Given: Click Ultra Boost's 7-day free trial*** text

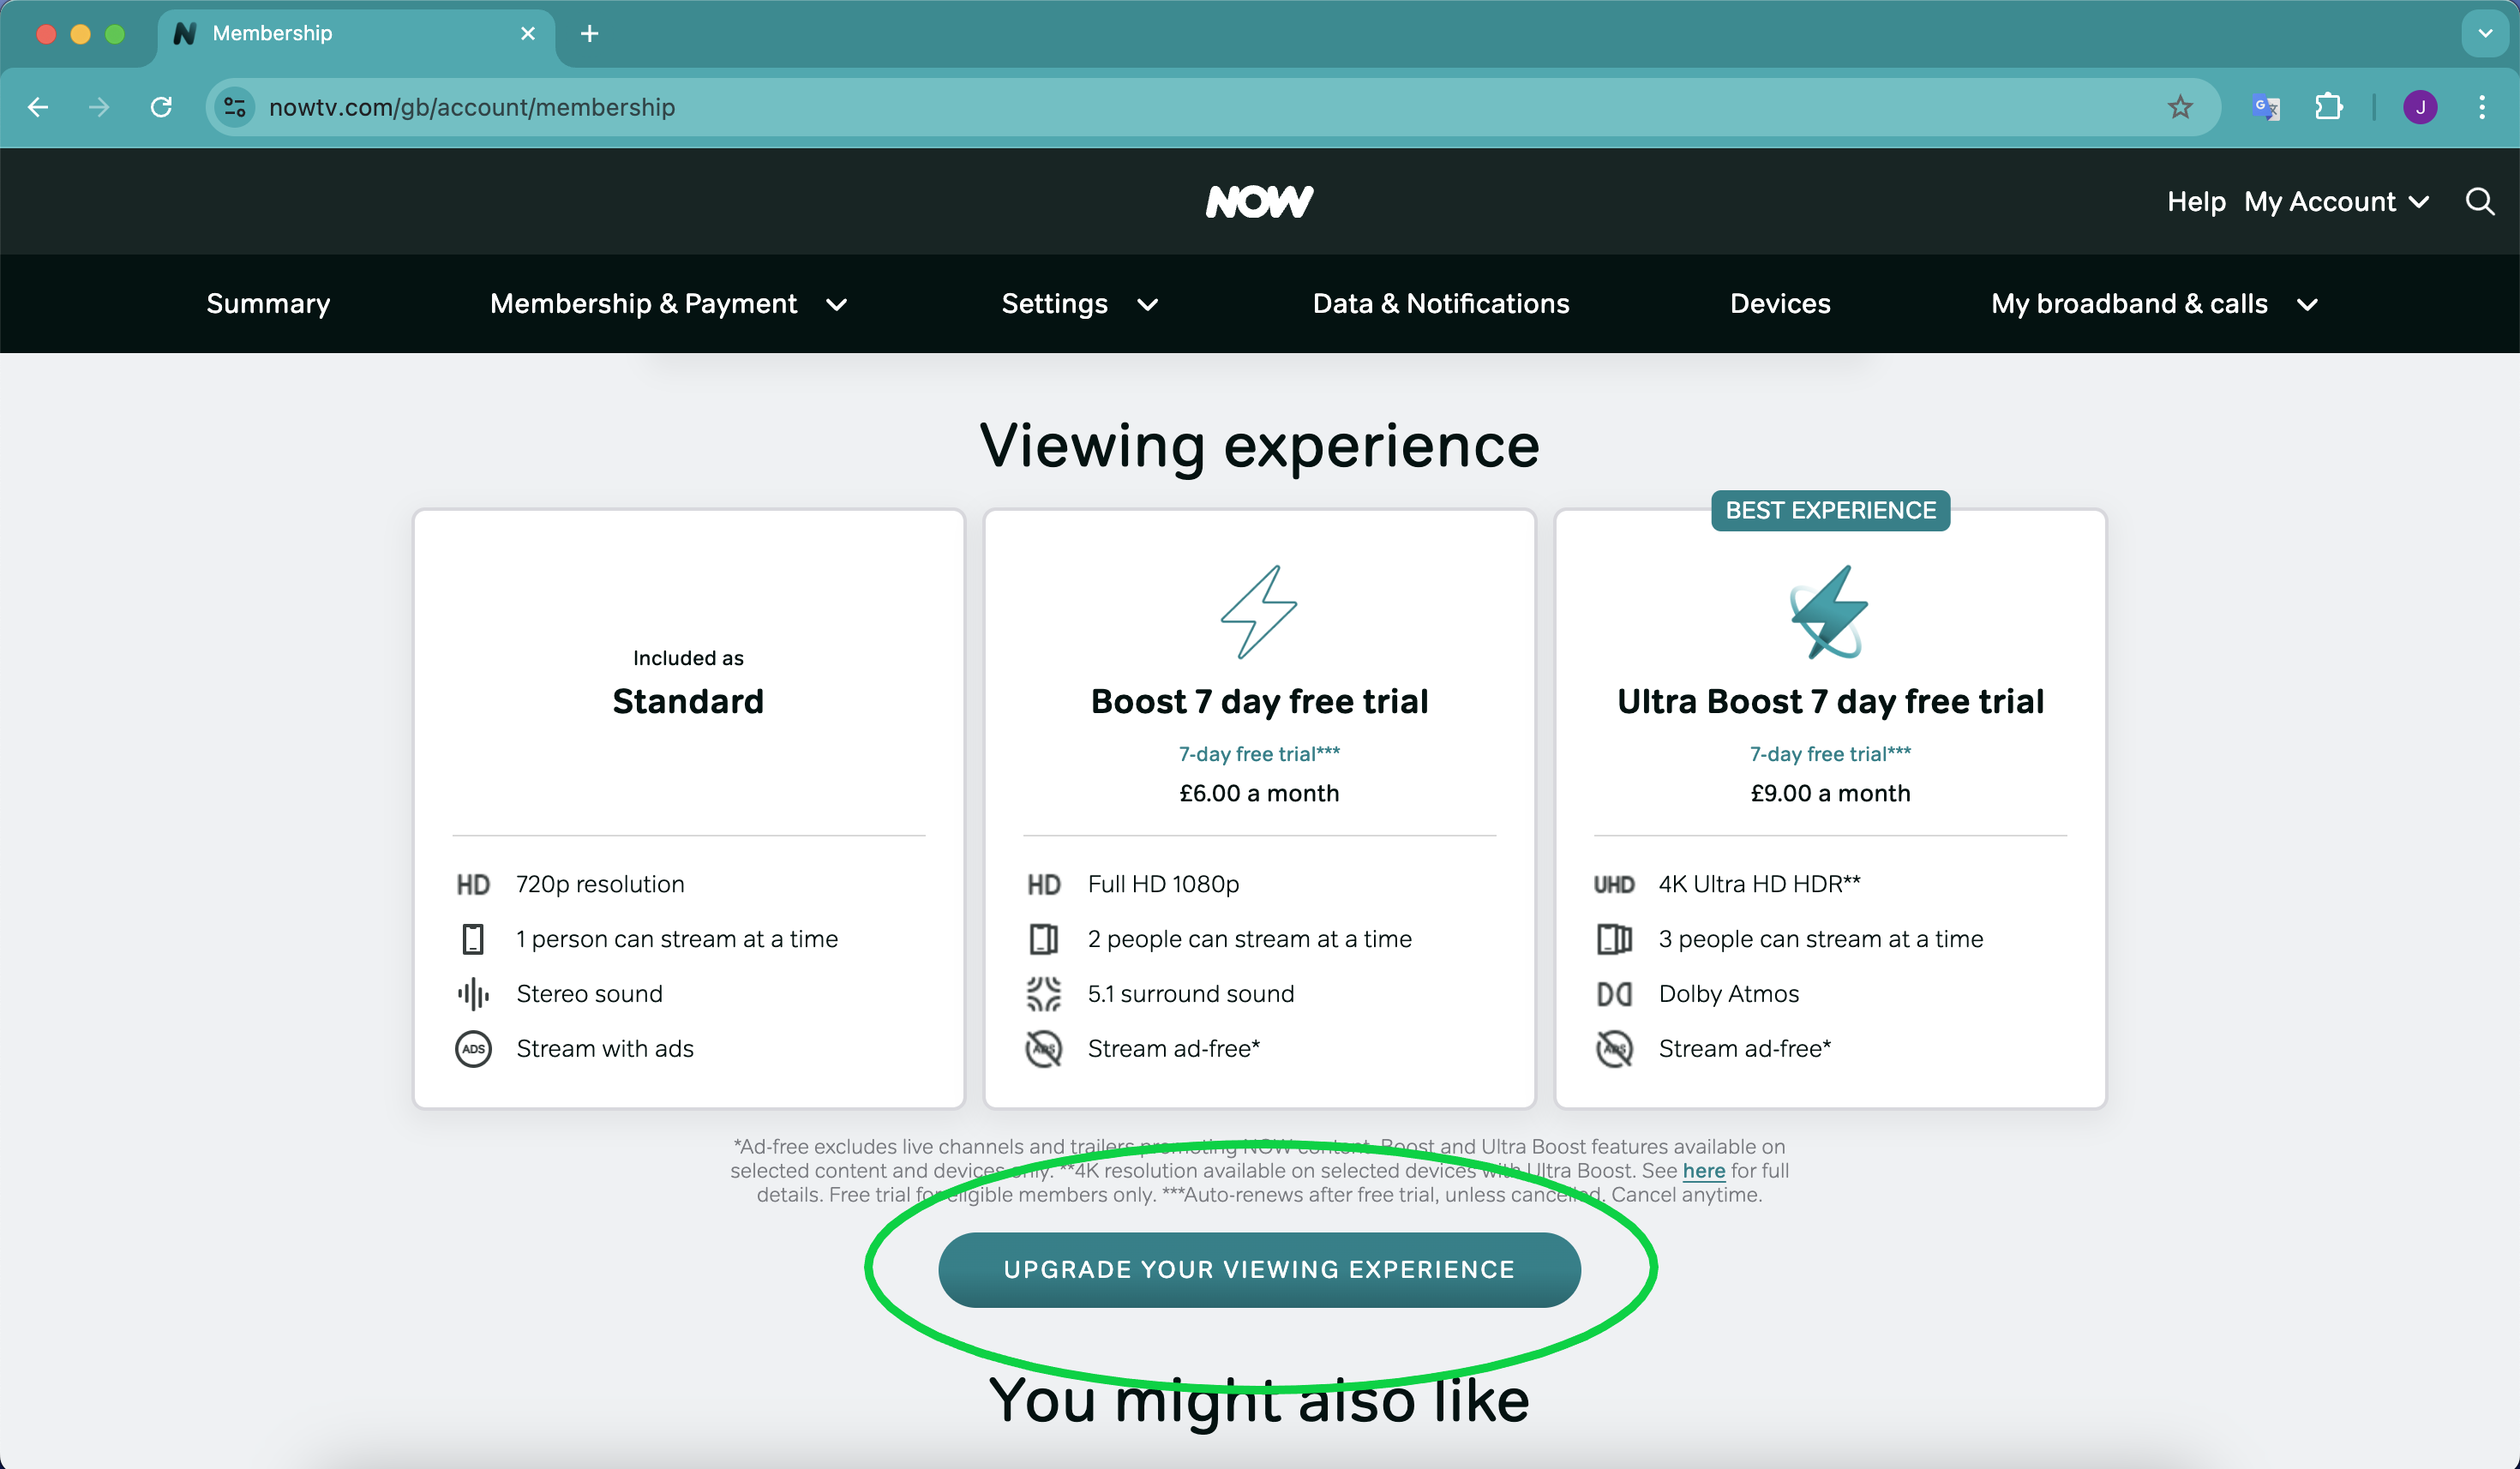Looking at the screenshot, I should (1830, 754).
